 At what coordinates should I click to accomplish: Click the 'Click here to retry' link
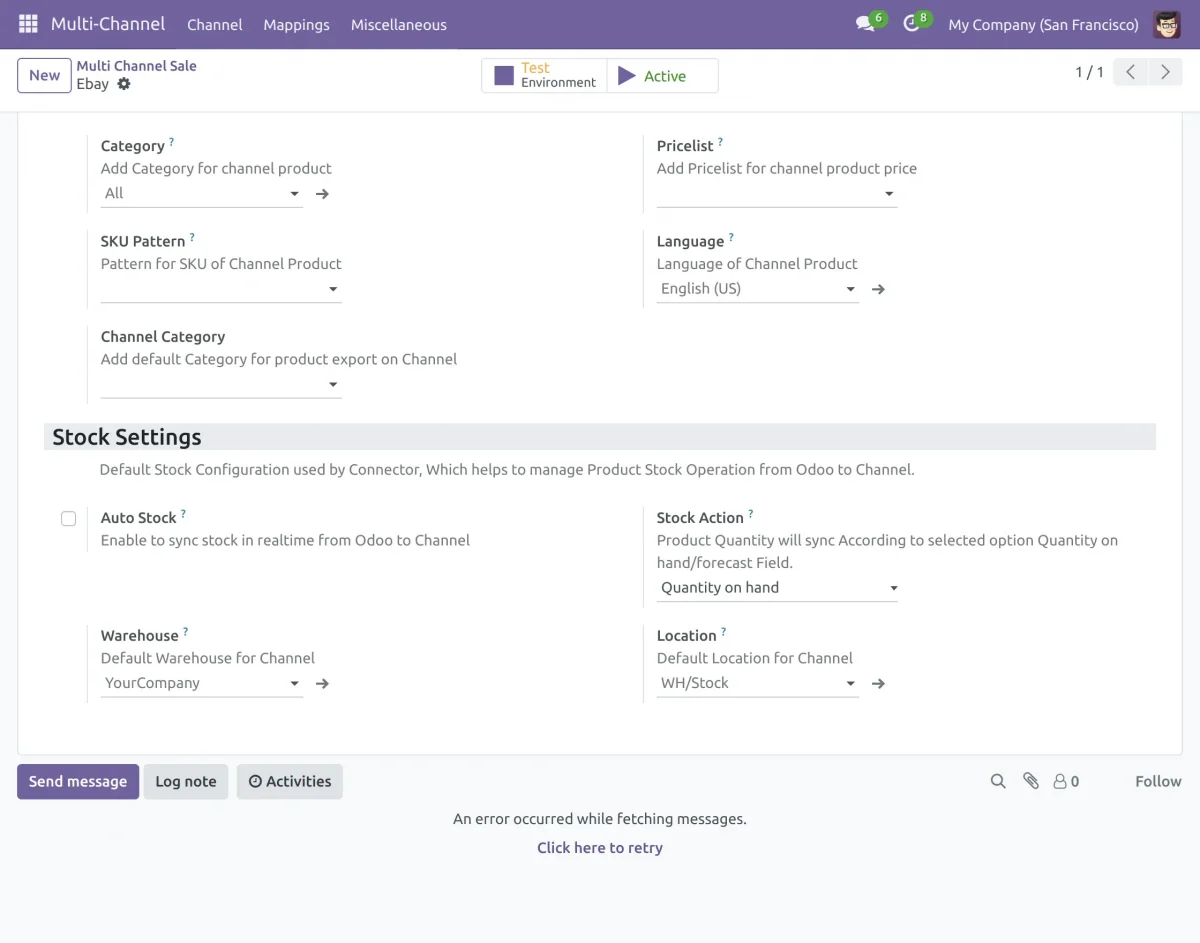click(x=600, y=848)
